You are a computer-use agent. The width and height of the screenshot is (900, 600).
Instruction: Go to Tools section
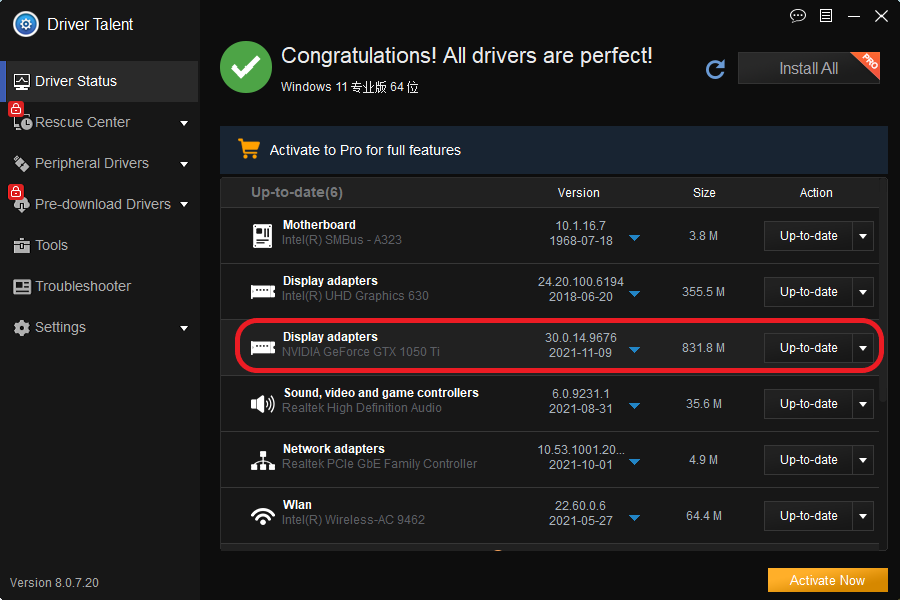(x=100, y=246)
